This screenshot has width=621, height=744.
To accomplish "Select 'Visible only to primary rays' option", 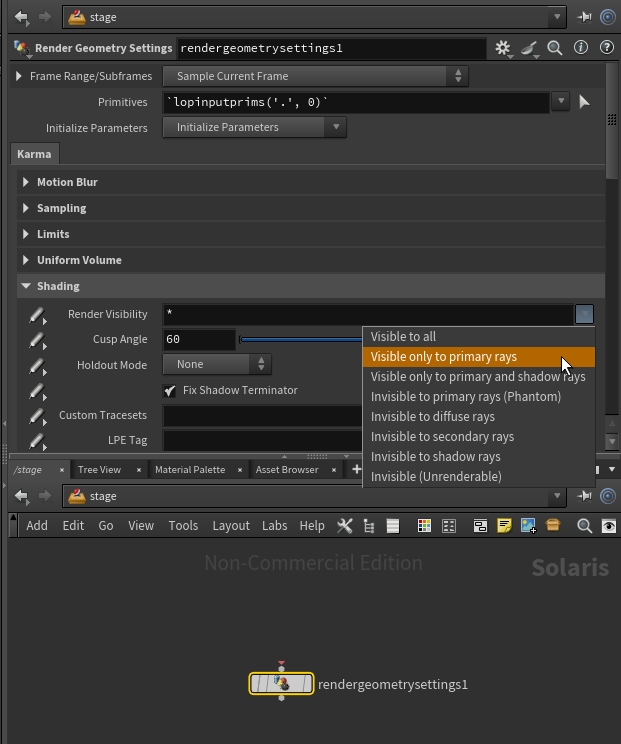I will (x=444, y=357).
